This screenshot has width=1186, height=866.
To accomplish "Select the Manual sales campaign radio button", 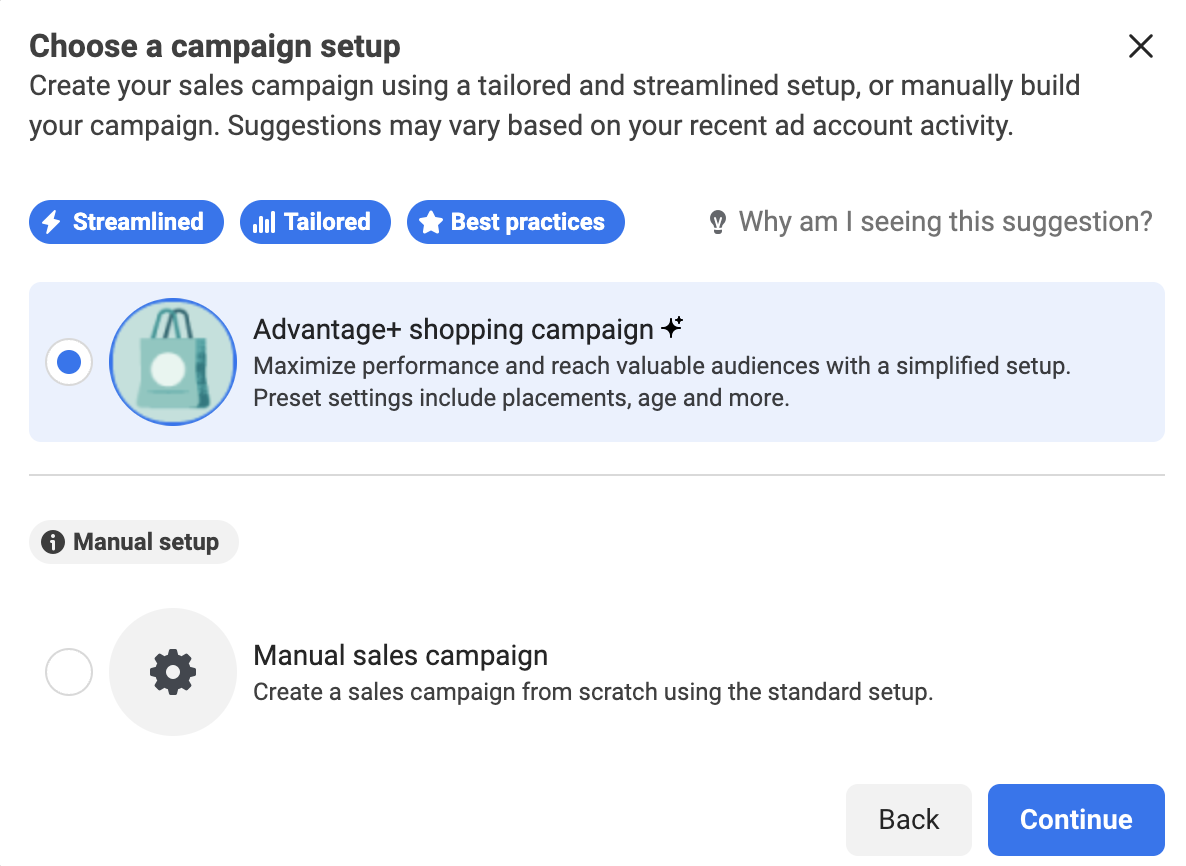I will 68,671.
